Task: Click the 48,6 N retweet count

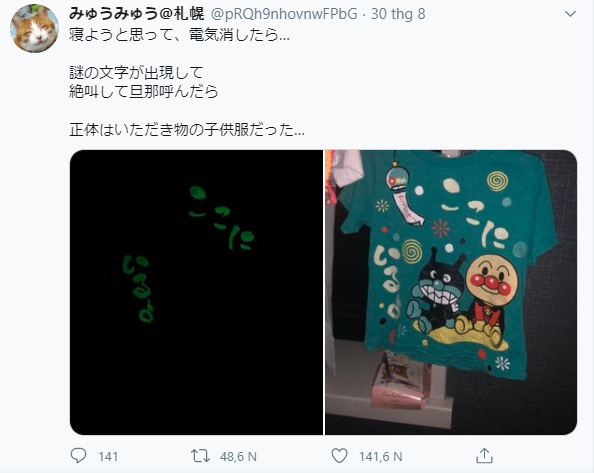Action: tap(238, 456)
